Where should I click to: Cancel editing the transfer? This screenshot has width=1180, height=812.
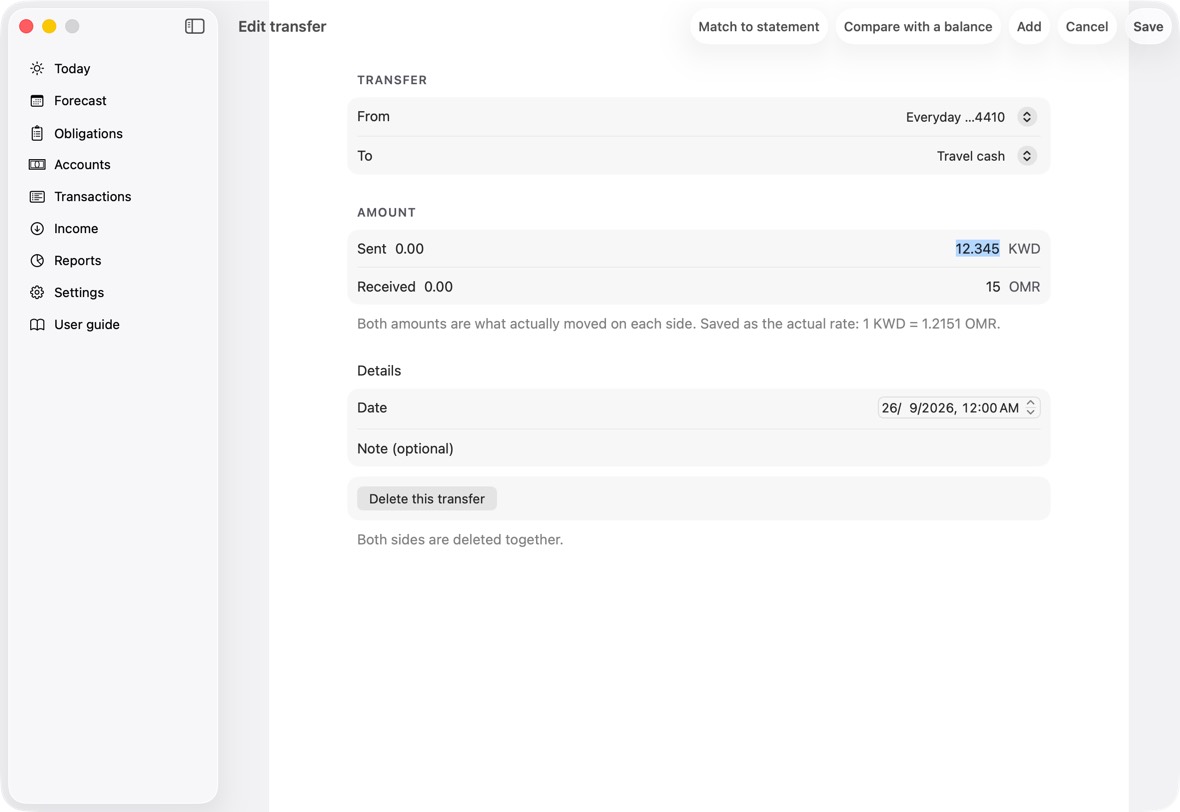pos(1087,26)
